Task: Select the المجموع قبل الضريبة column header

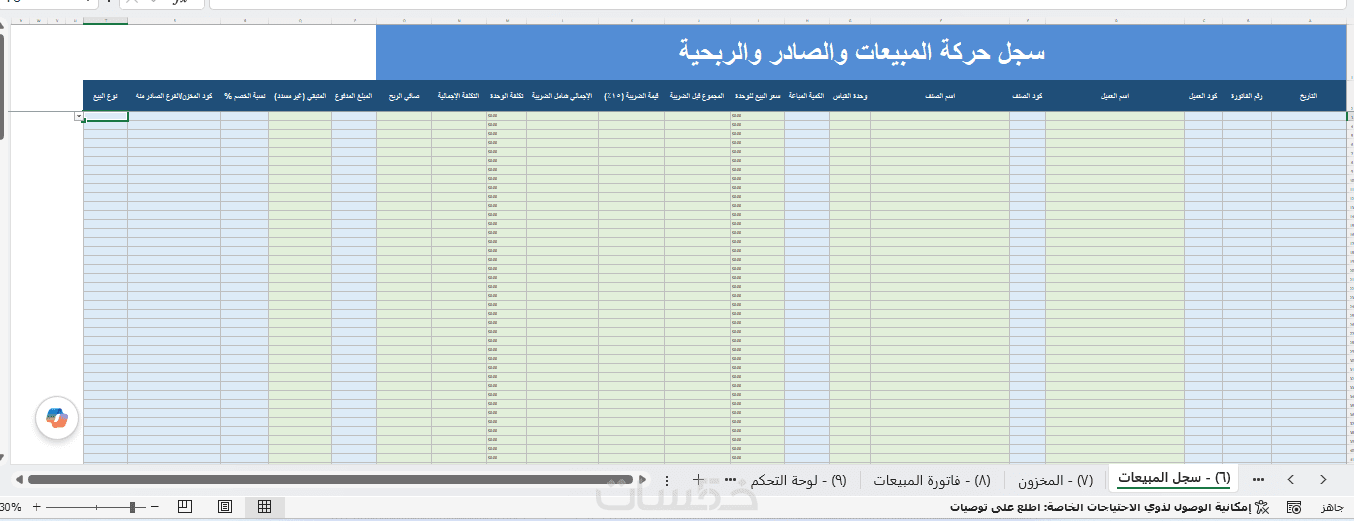Action: click(697, 96)
